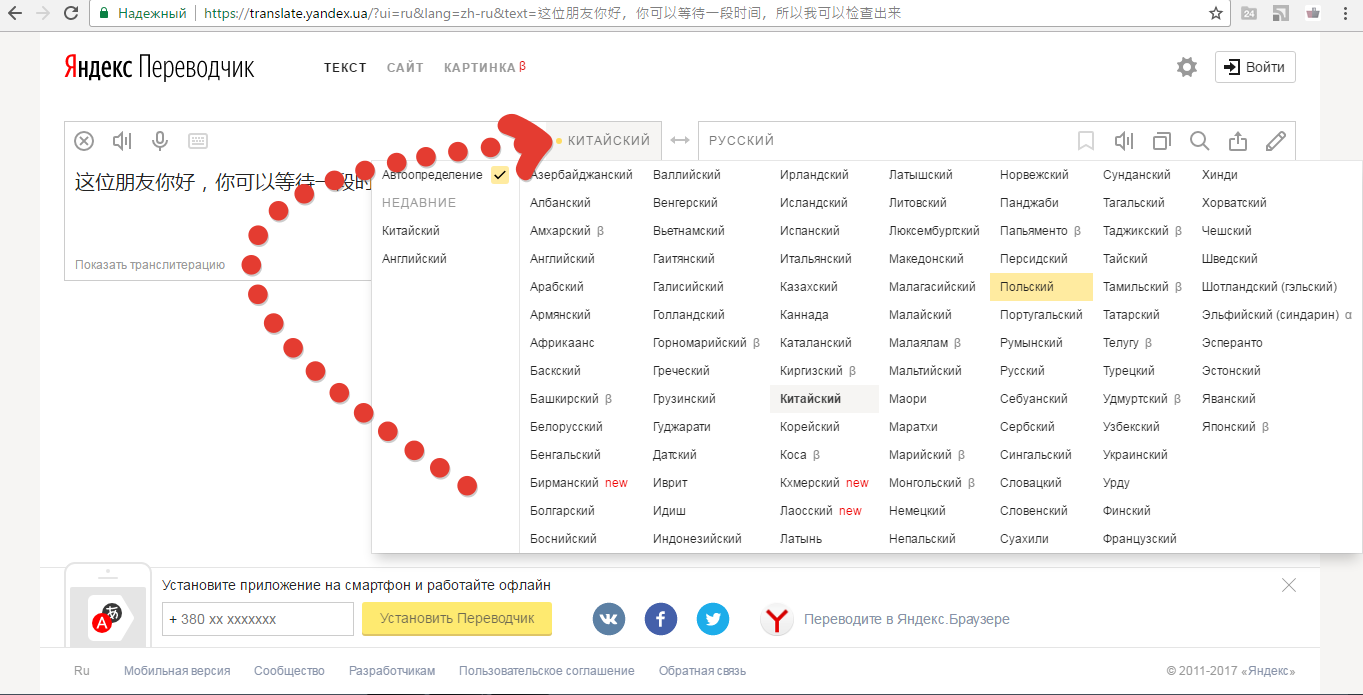
Task: Bookmark the translation to favorites
Action: [1086, 141]
